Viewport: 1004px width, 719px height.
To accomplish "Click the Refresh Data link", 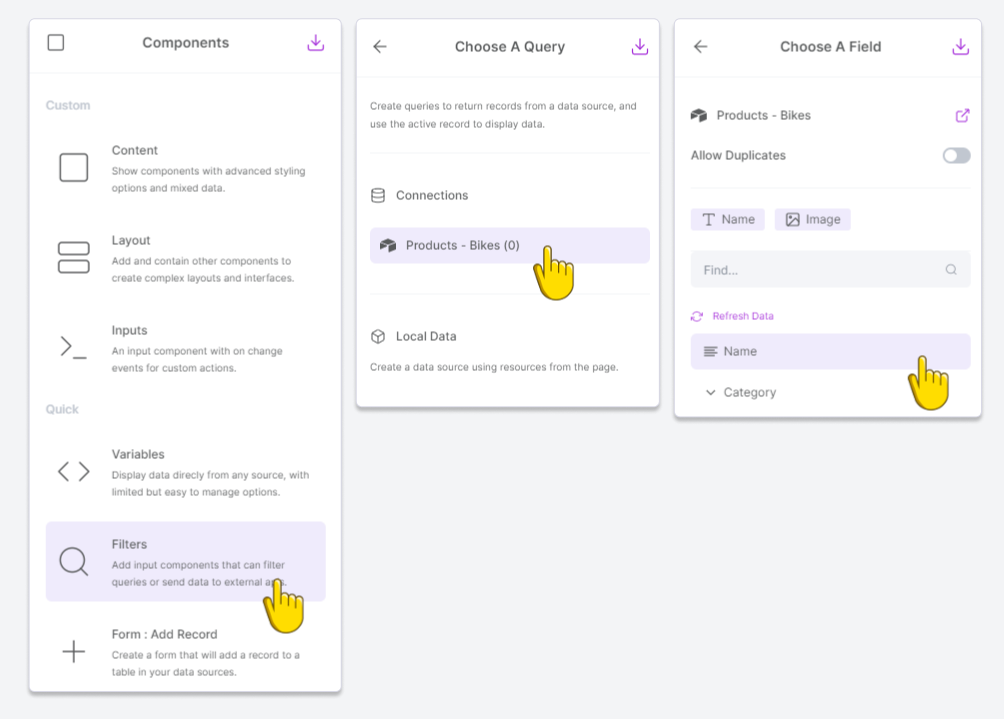I will [x=743, y=316].
